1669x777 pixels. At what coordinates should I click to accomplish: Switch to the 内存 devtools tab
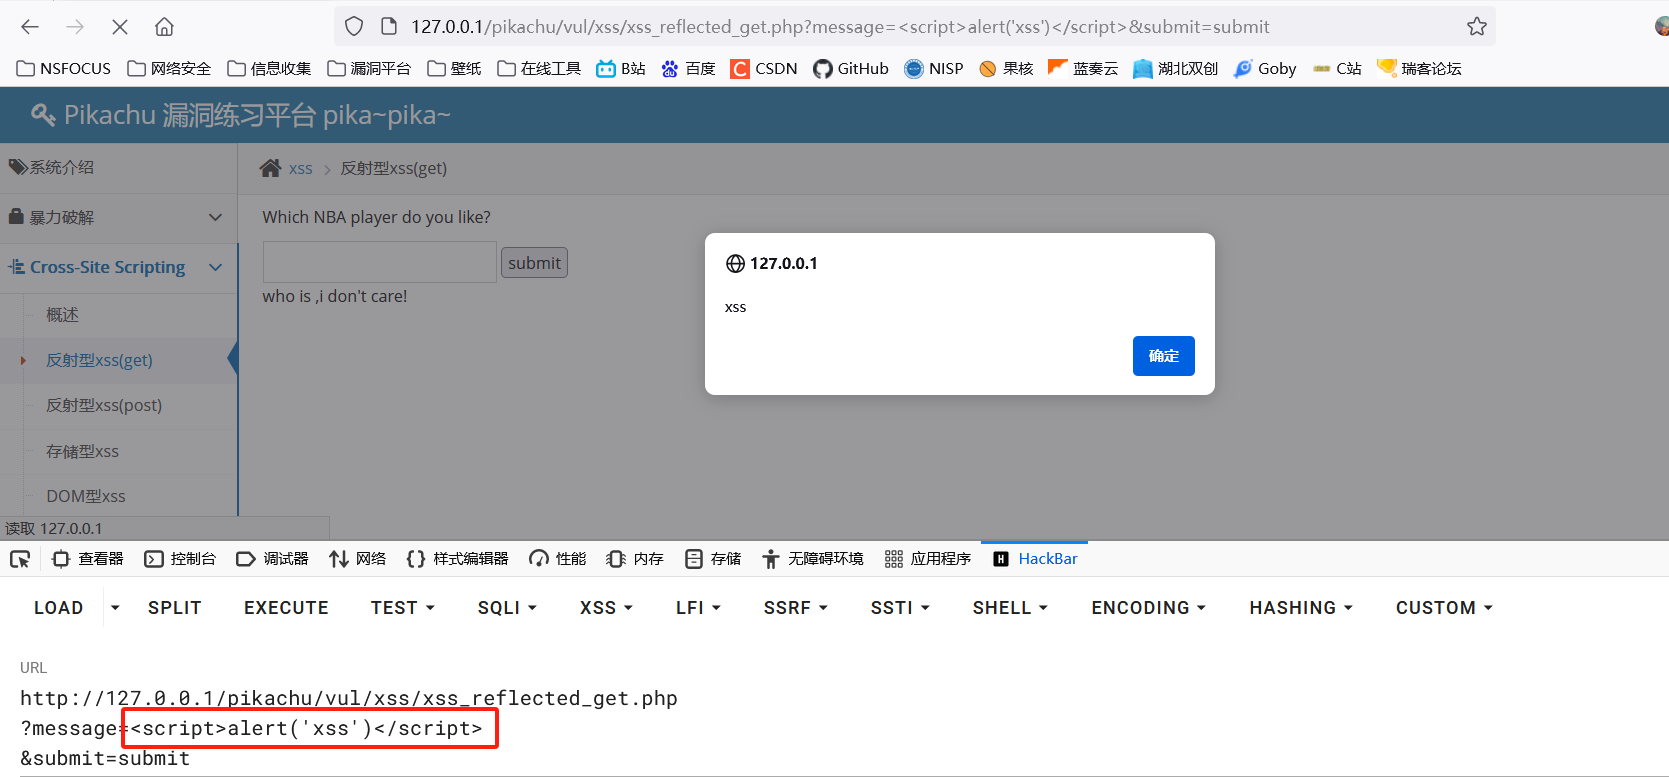(635, 559)
